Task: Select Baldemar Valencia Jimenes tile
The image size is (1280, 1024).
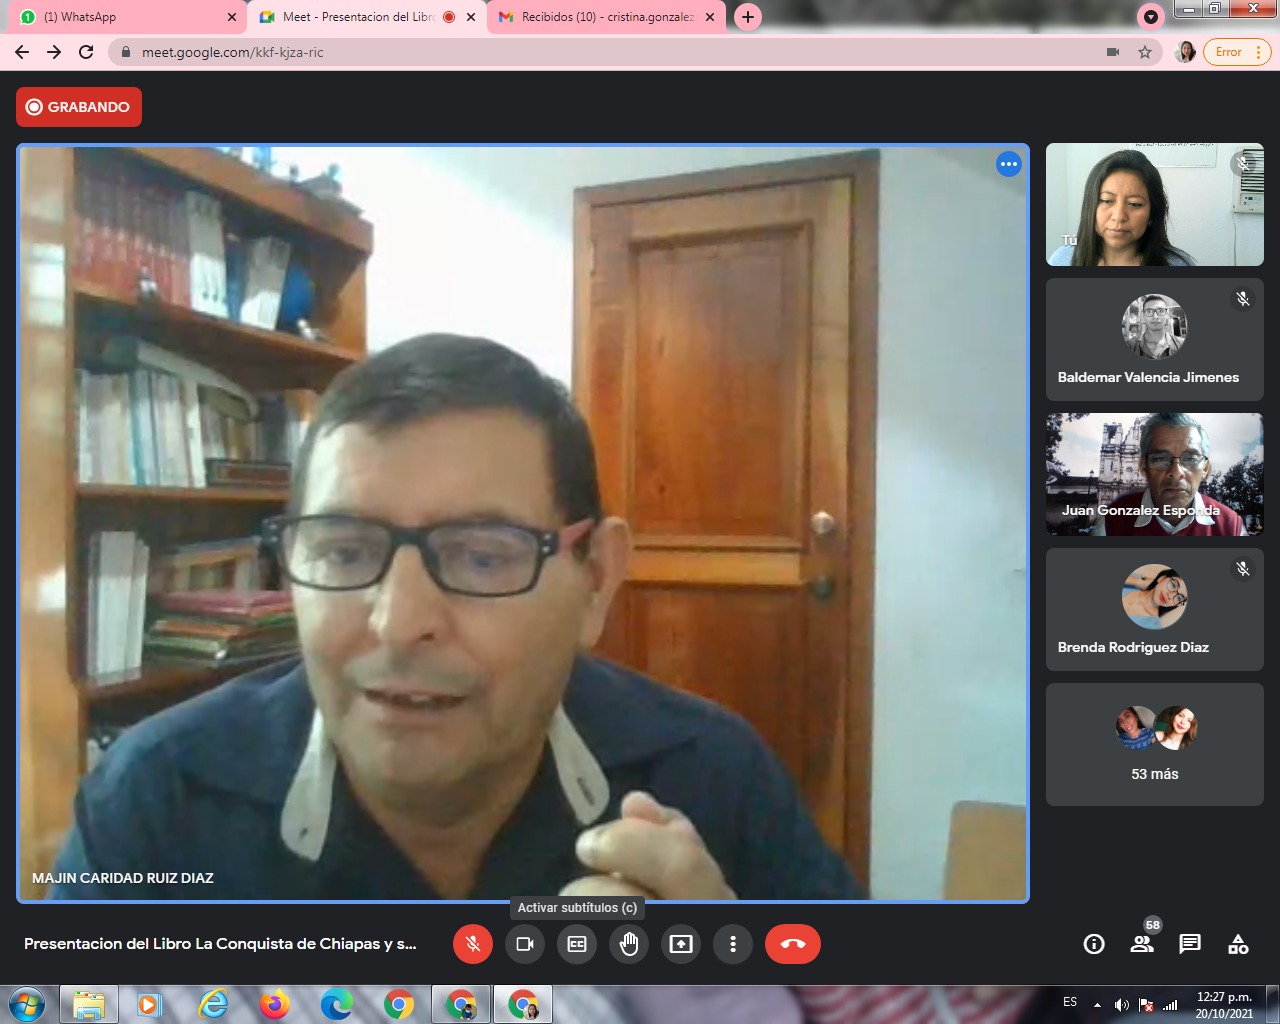Action: click(1155, 340)
